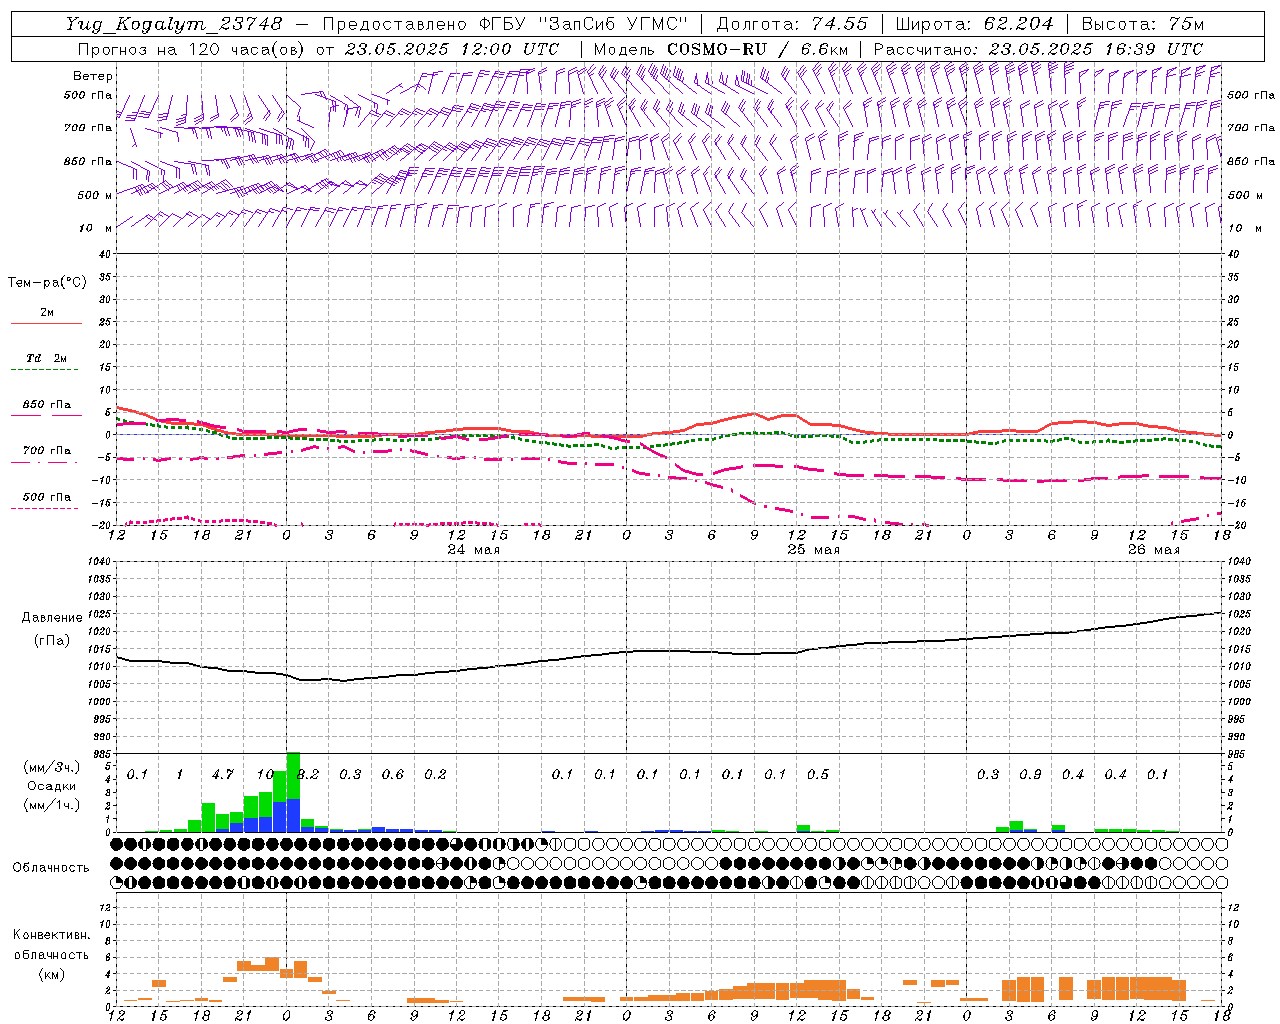Click the (мм/3ч.) unit label
The image size is (1280, 1024).
click(50, 766)
